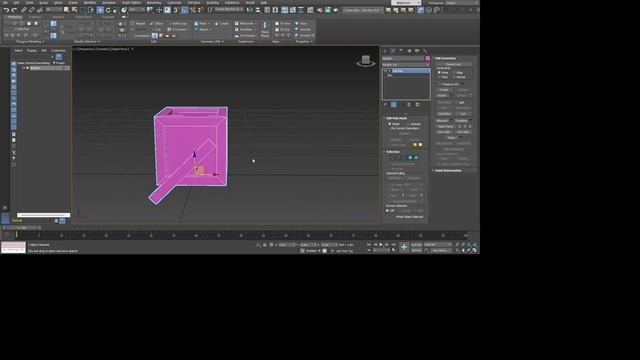Click the Select Object tool
Screen dimensions: 640x360
pyautogui.click(x=66, y=10)
